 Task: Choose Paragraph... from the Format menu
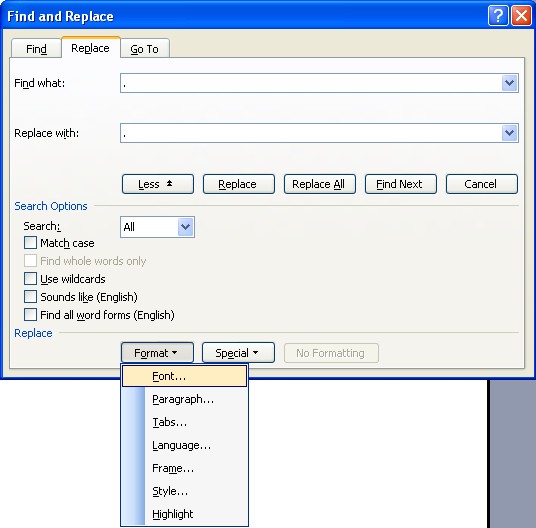185,399
